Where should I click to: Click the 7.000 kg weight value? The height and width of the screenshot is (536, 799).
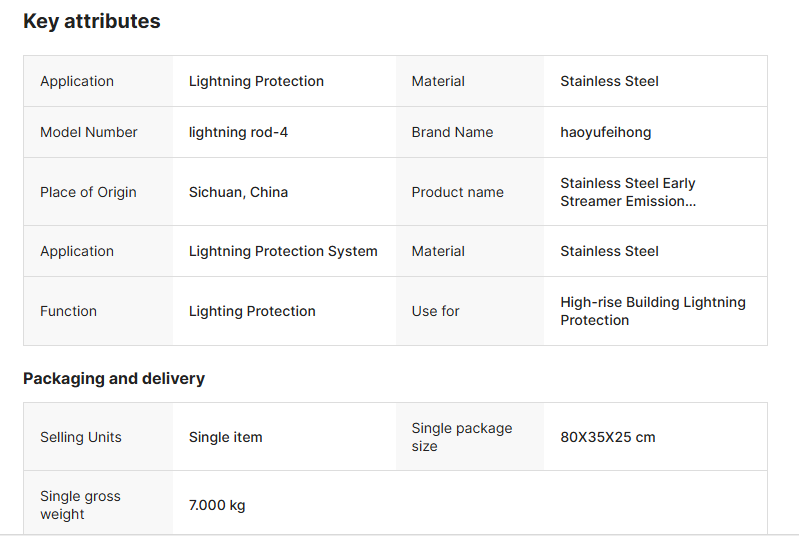[x=217, y=505]
